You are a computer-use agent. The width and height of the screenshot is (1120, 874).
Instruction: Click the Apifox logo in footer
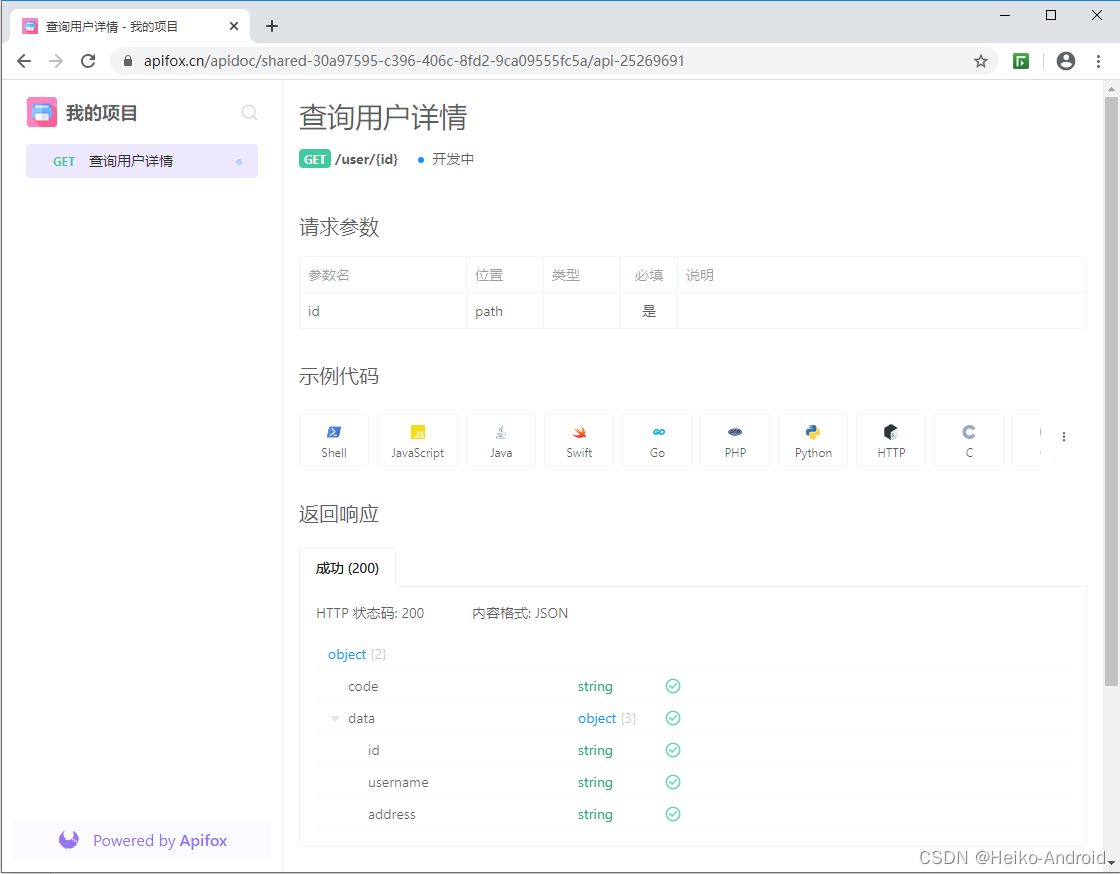[x=69, y=840]
